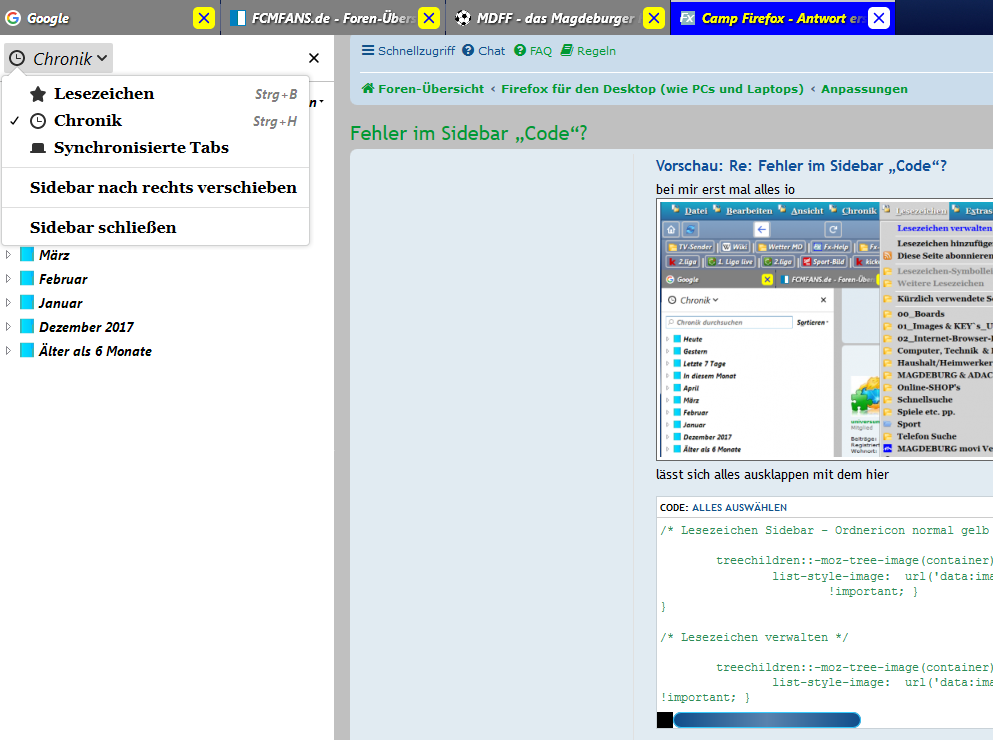
Task: Switch to the MDFF das Magdeburger tab
Action: tap(557, 18)
